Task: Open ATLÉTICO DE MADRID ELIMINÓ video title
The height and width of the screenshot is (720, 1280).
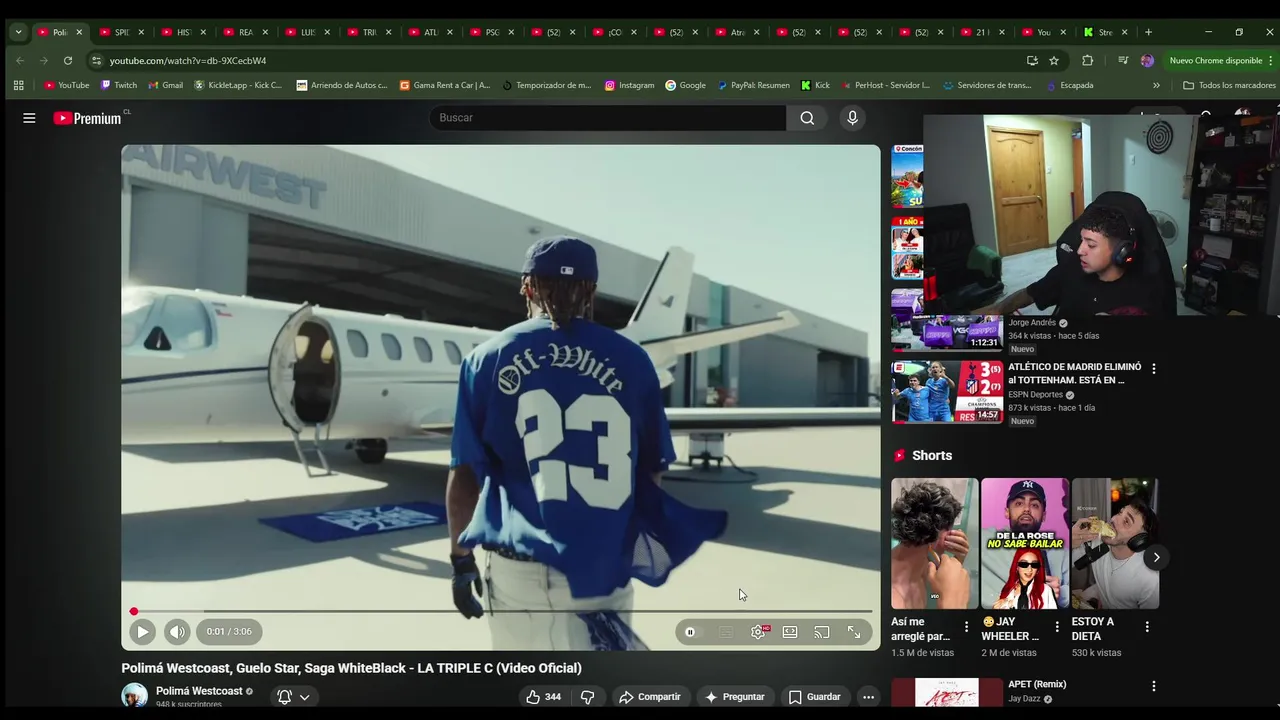Action: coord(1074,373)
